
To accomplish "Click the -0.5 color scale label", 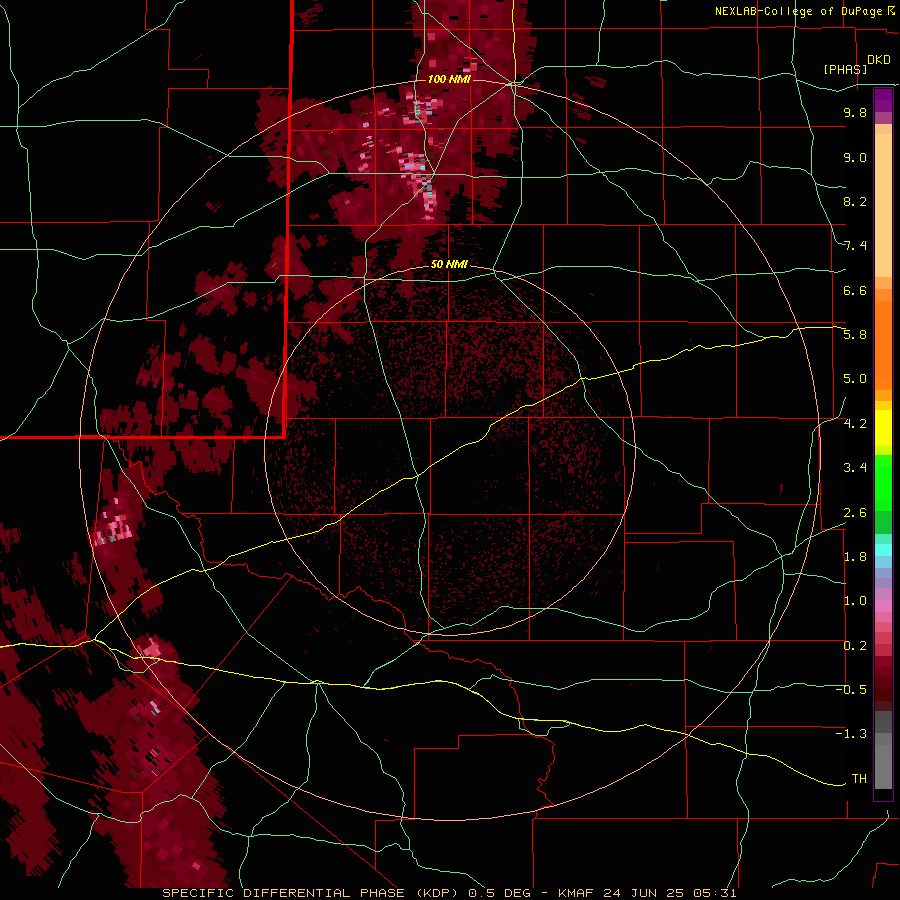I will [x=851, y=690].
